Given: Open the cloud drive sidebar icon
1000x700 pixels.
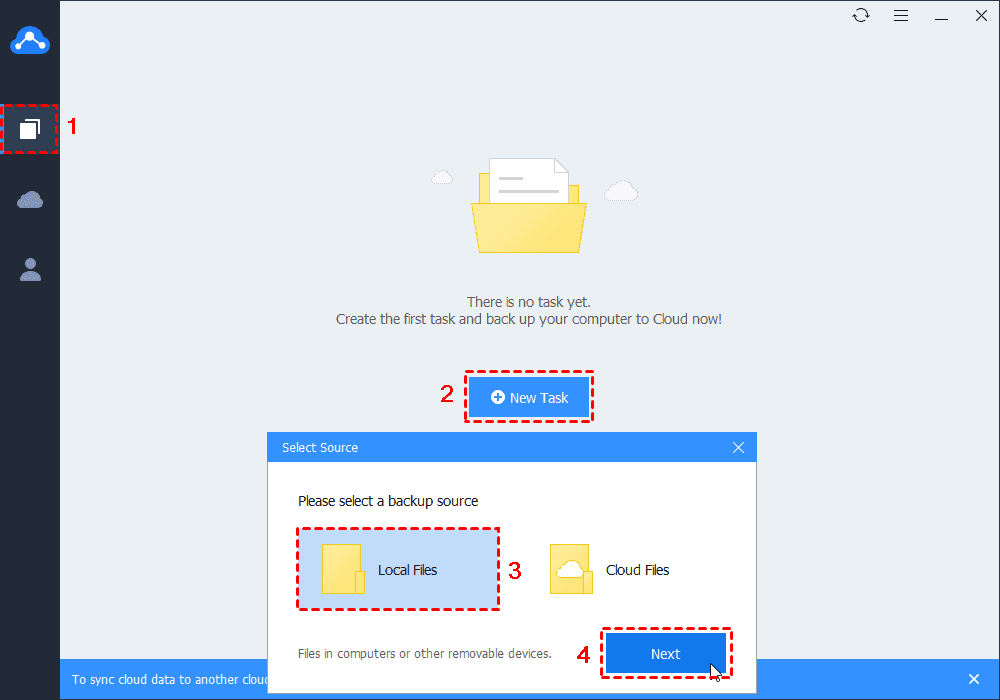Looking at the screenshot, I should pyautogui.click(x=30, y=200).
